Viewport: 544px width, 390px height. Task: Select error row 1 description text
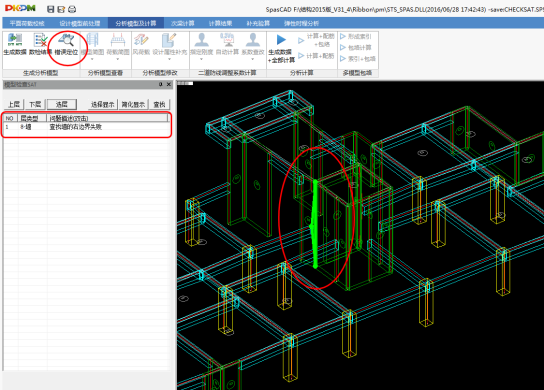(x=75, y=127)
